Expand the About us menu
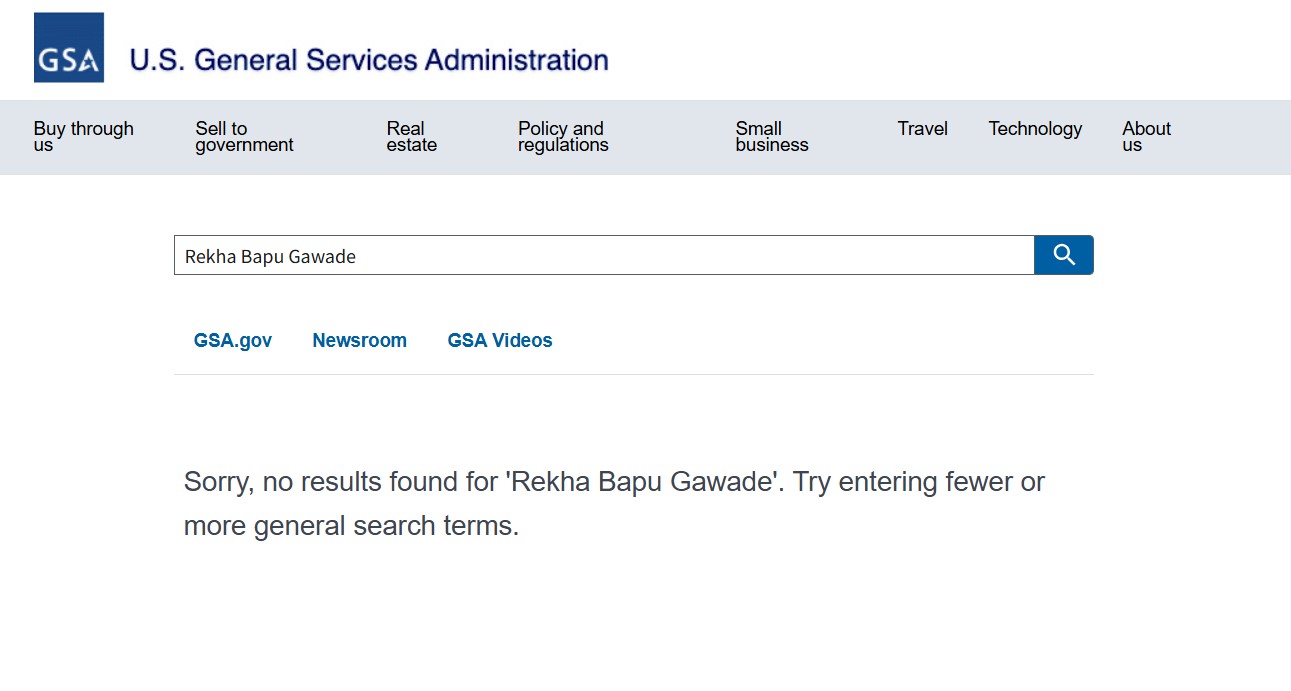The width and height of the screenshot is (1291, 691). 1146,137
